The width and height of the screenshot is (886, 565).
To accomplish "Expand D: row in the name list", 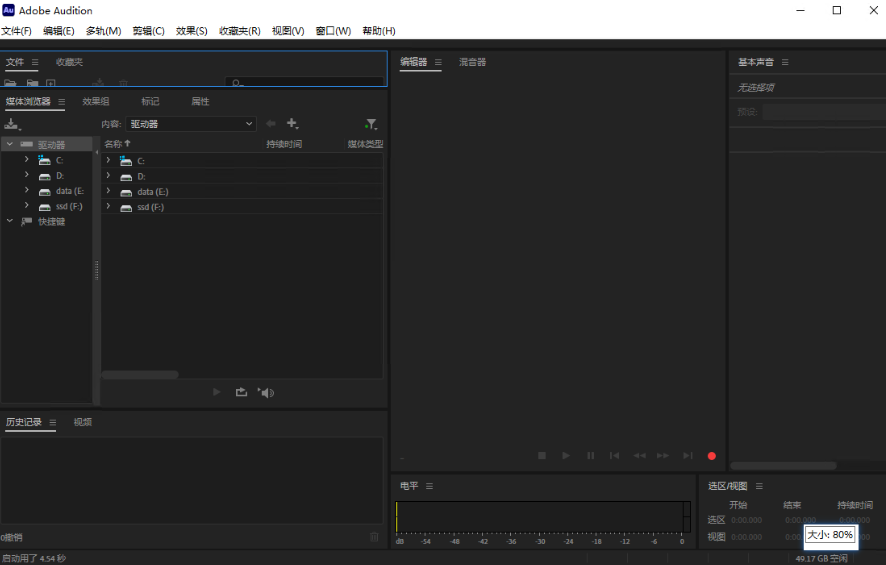I will tap(108, 176).
